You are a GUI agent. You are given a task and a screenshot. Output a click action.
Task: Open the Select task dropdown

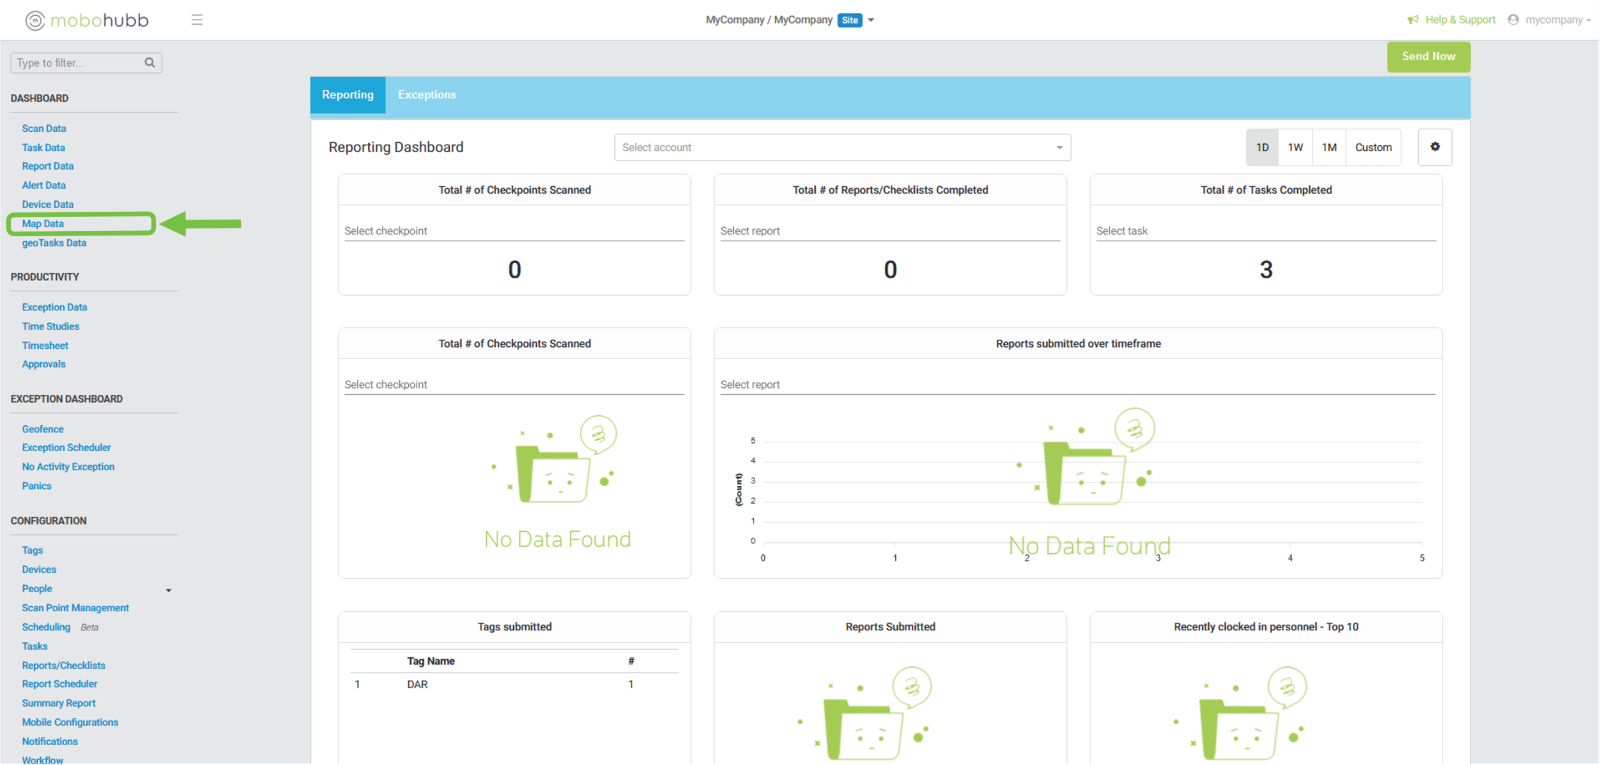pos(1265,231)
